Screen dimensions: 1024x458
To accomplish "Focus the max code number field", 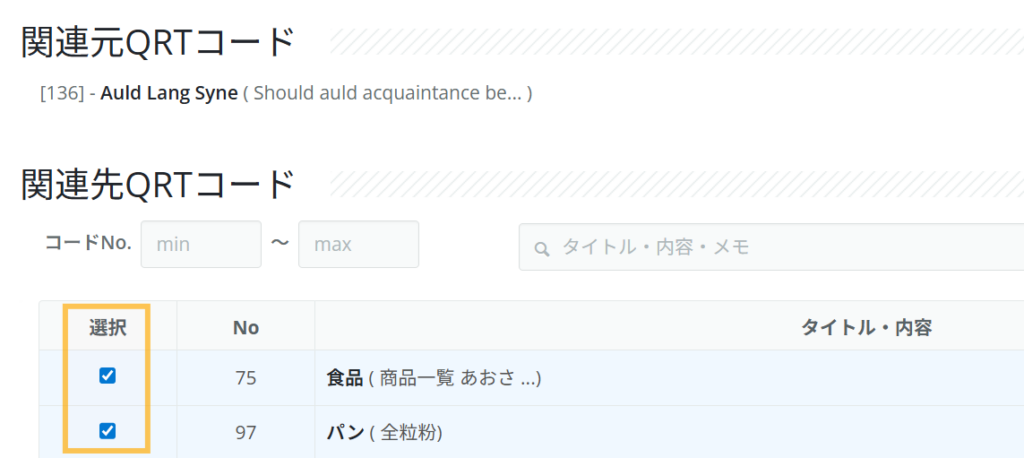I will click(359, 244).
